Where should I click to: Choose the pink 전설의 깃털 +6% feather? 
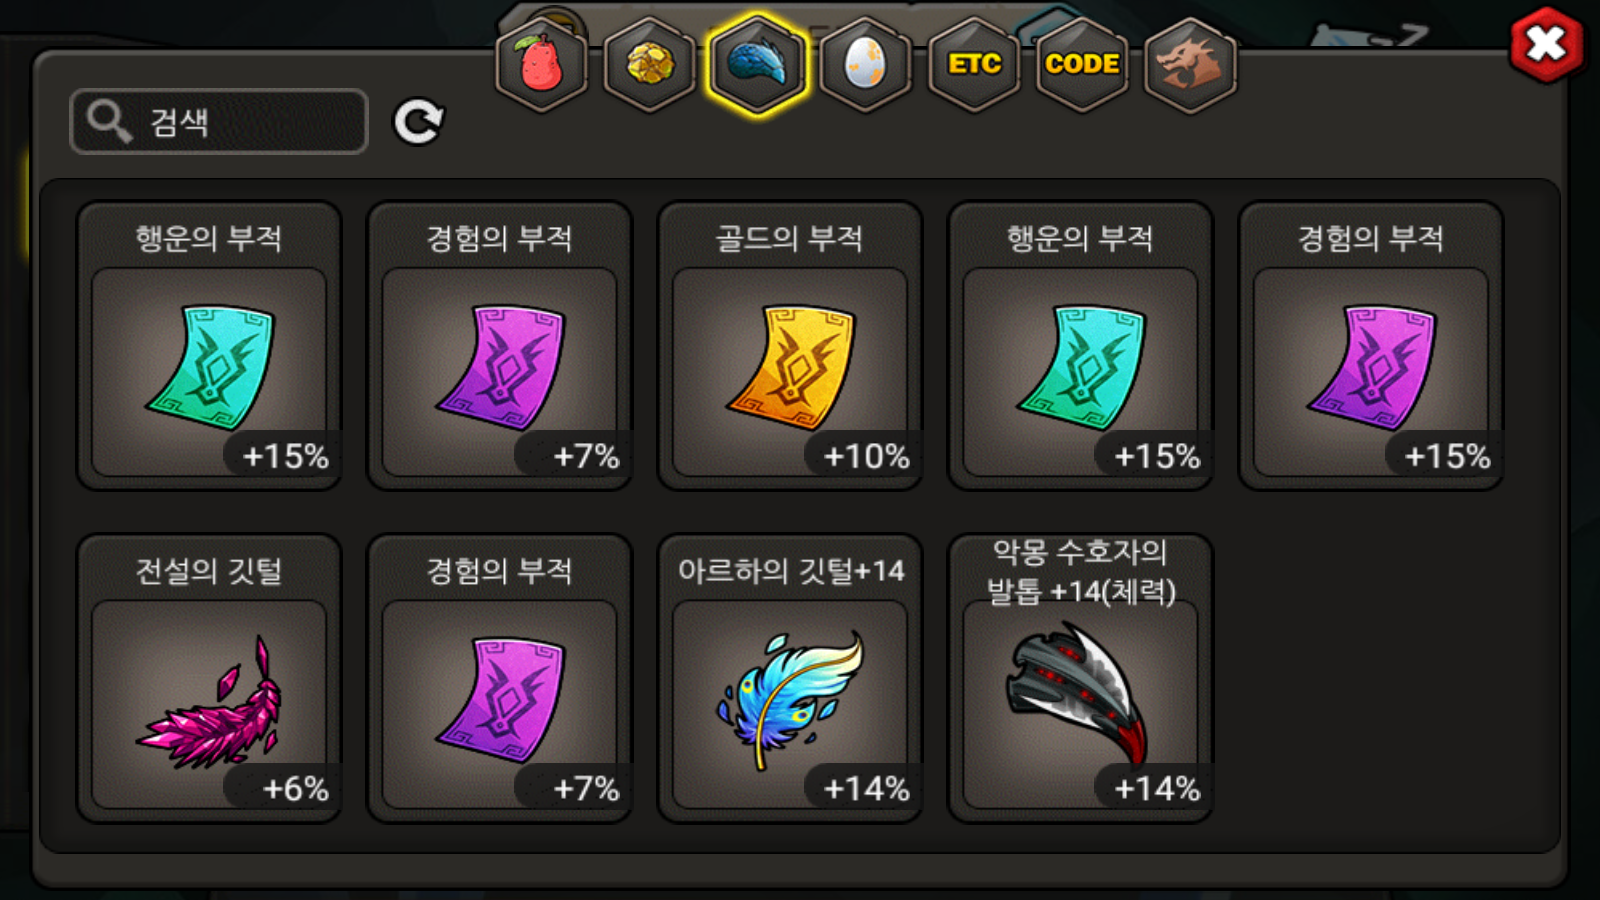tap(209, 678)
